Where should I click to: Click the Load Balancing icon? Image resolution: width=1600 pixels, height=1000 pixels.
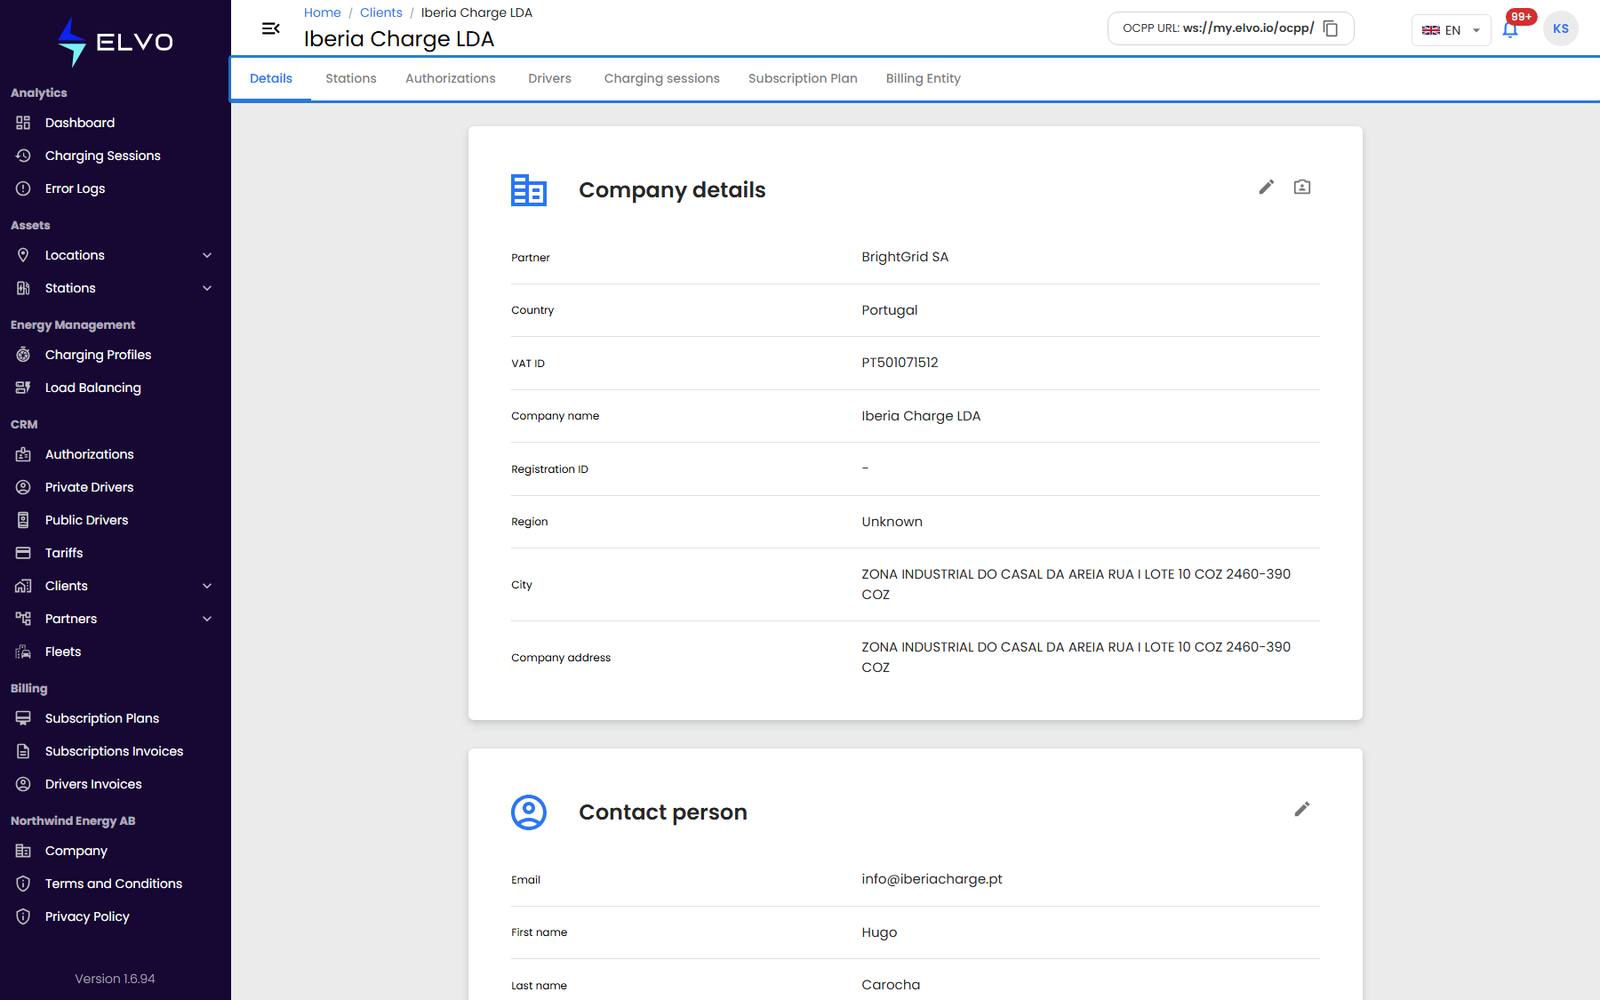tap(23, 388)
